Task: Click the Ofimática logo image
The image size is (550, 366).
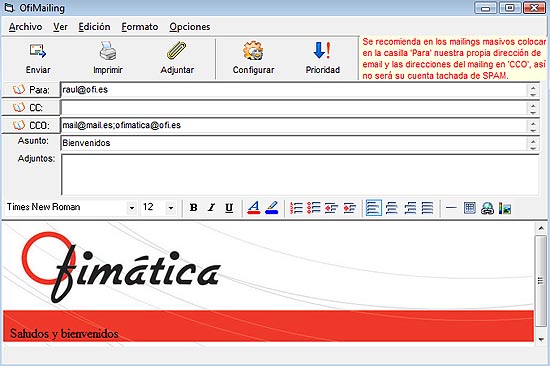Action: coord(121,267)
